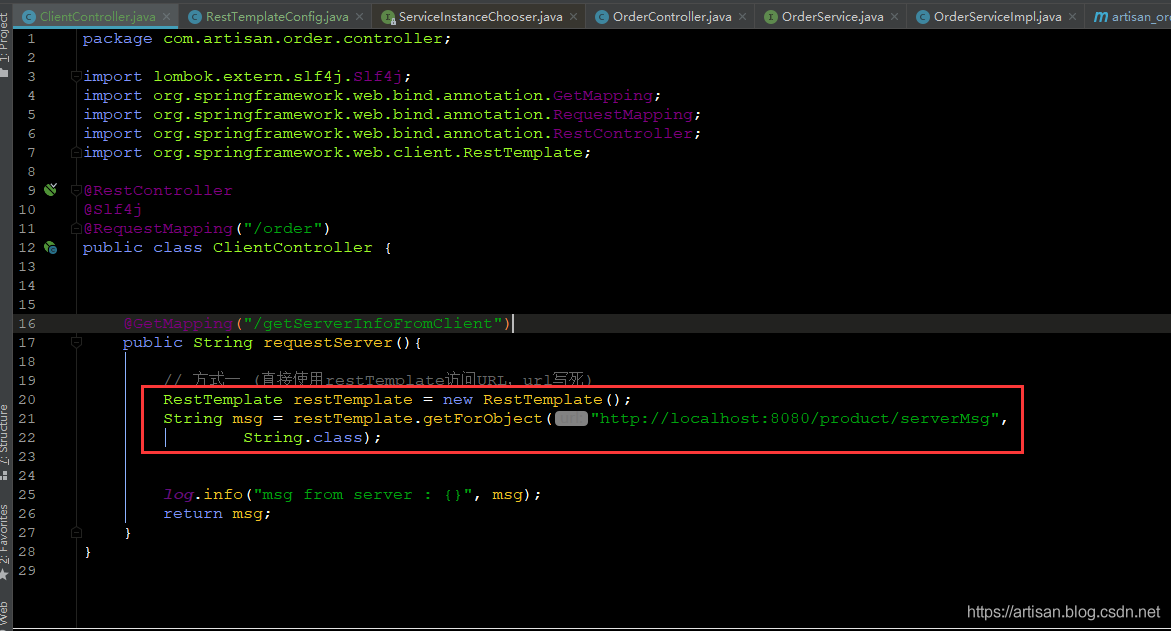
Task: Close the OrderService.java tab
Action: click(893, 17)
